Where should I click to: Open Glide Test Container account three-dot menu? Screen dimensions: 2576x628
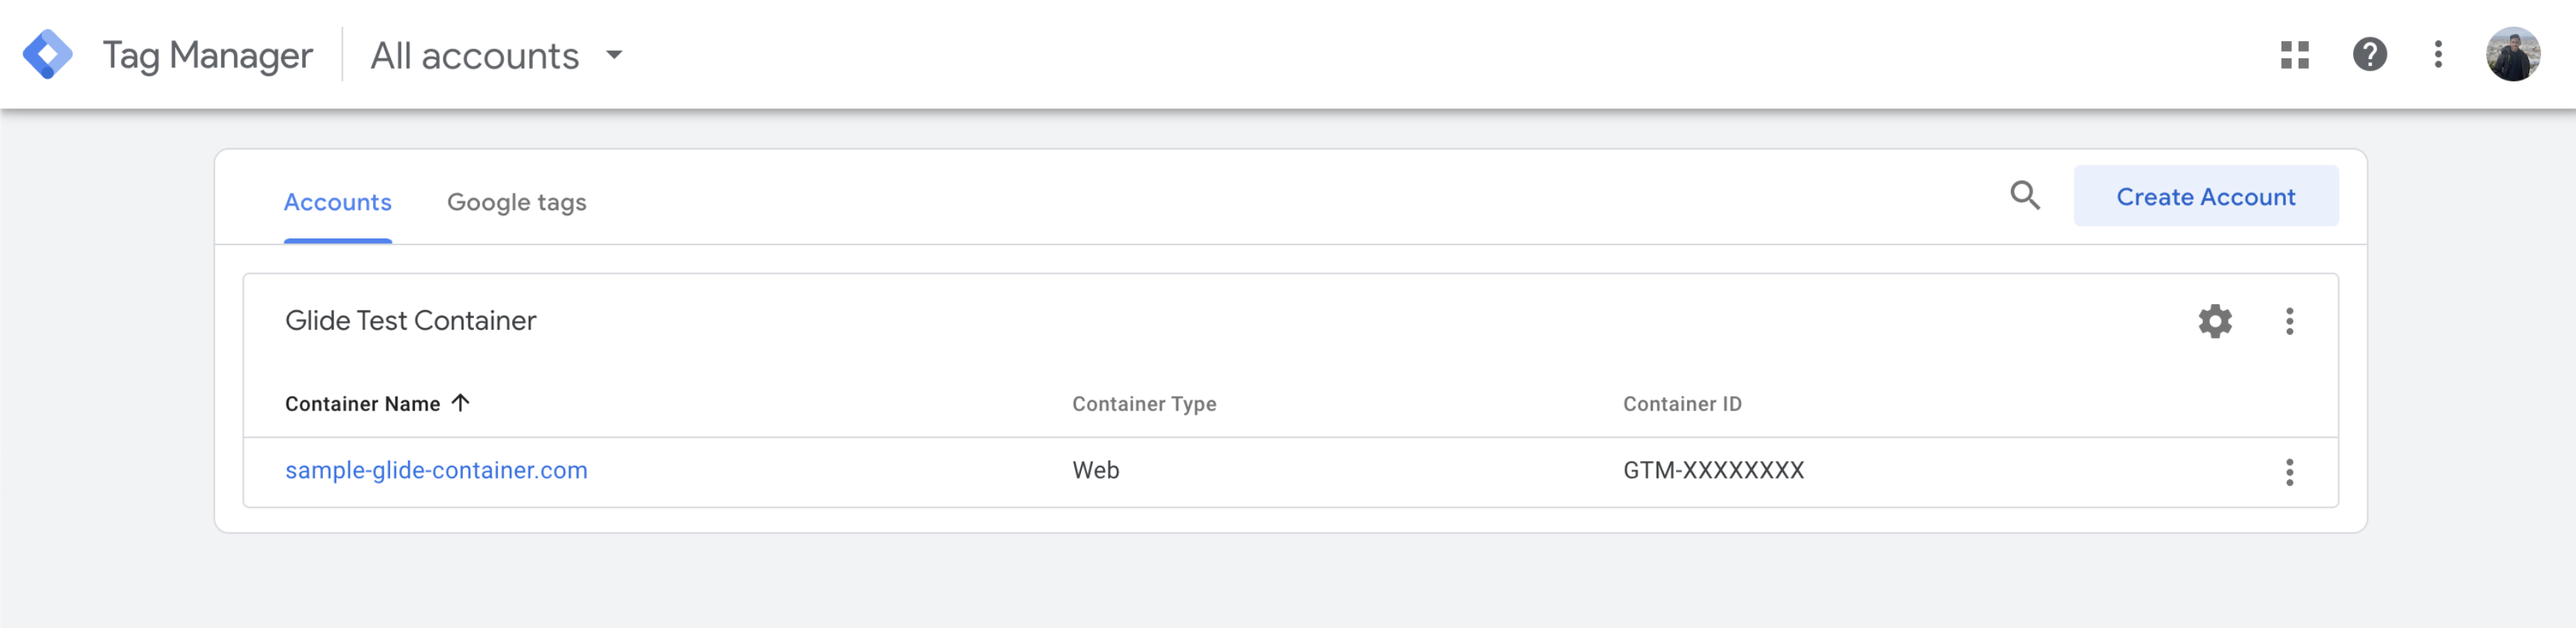pyautogui.click(x=2289, y=321)
